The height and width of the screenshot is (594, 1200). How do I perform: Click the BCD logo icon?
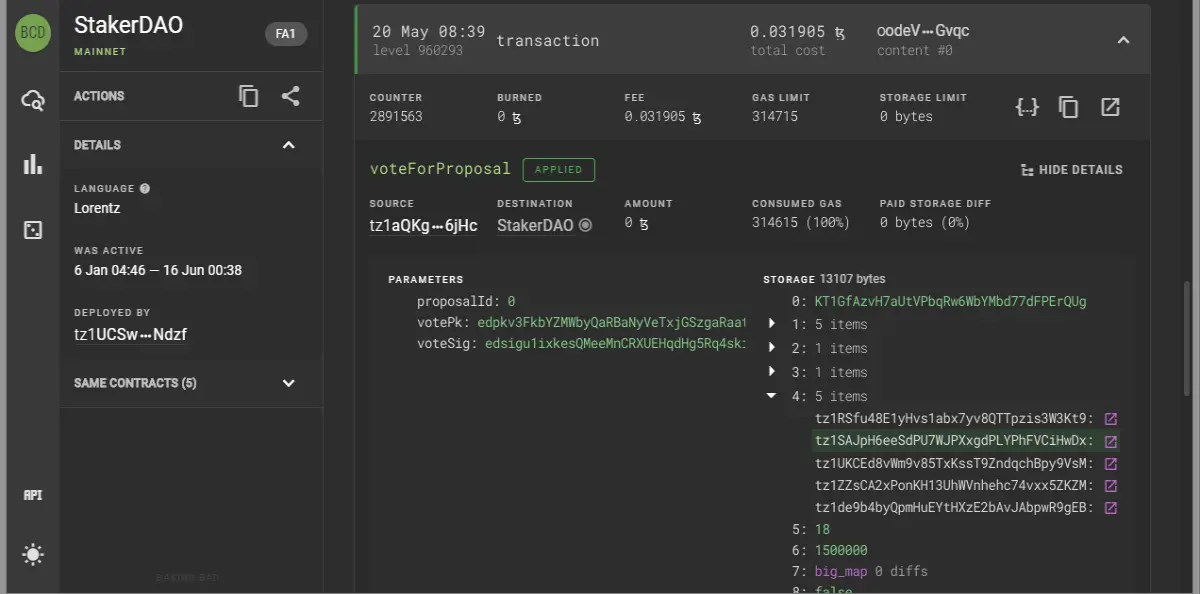pyautogui.click(x=33, y=32)
